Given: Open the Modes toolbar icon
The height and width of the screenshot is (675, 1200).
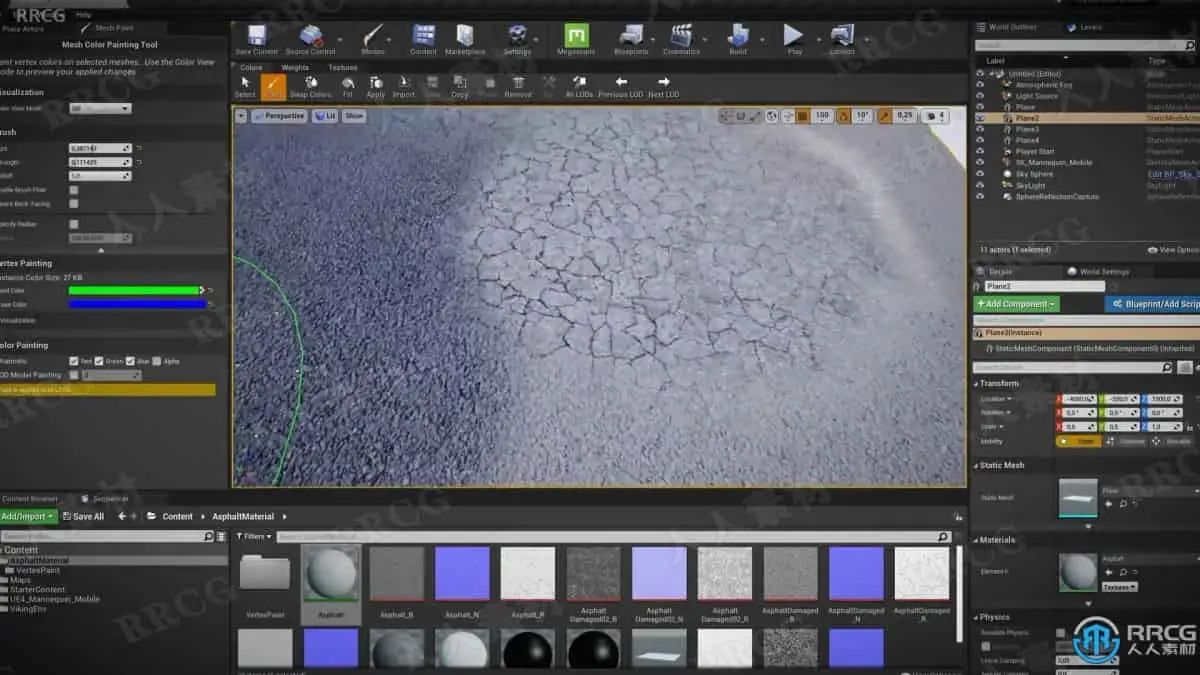Looking at the screenshot, I should tap(373, 39).
